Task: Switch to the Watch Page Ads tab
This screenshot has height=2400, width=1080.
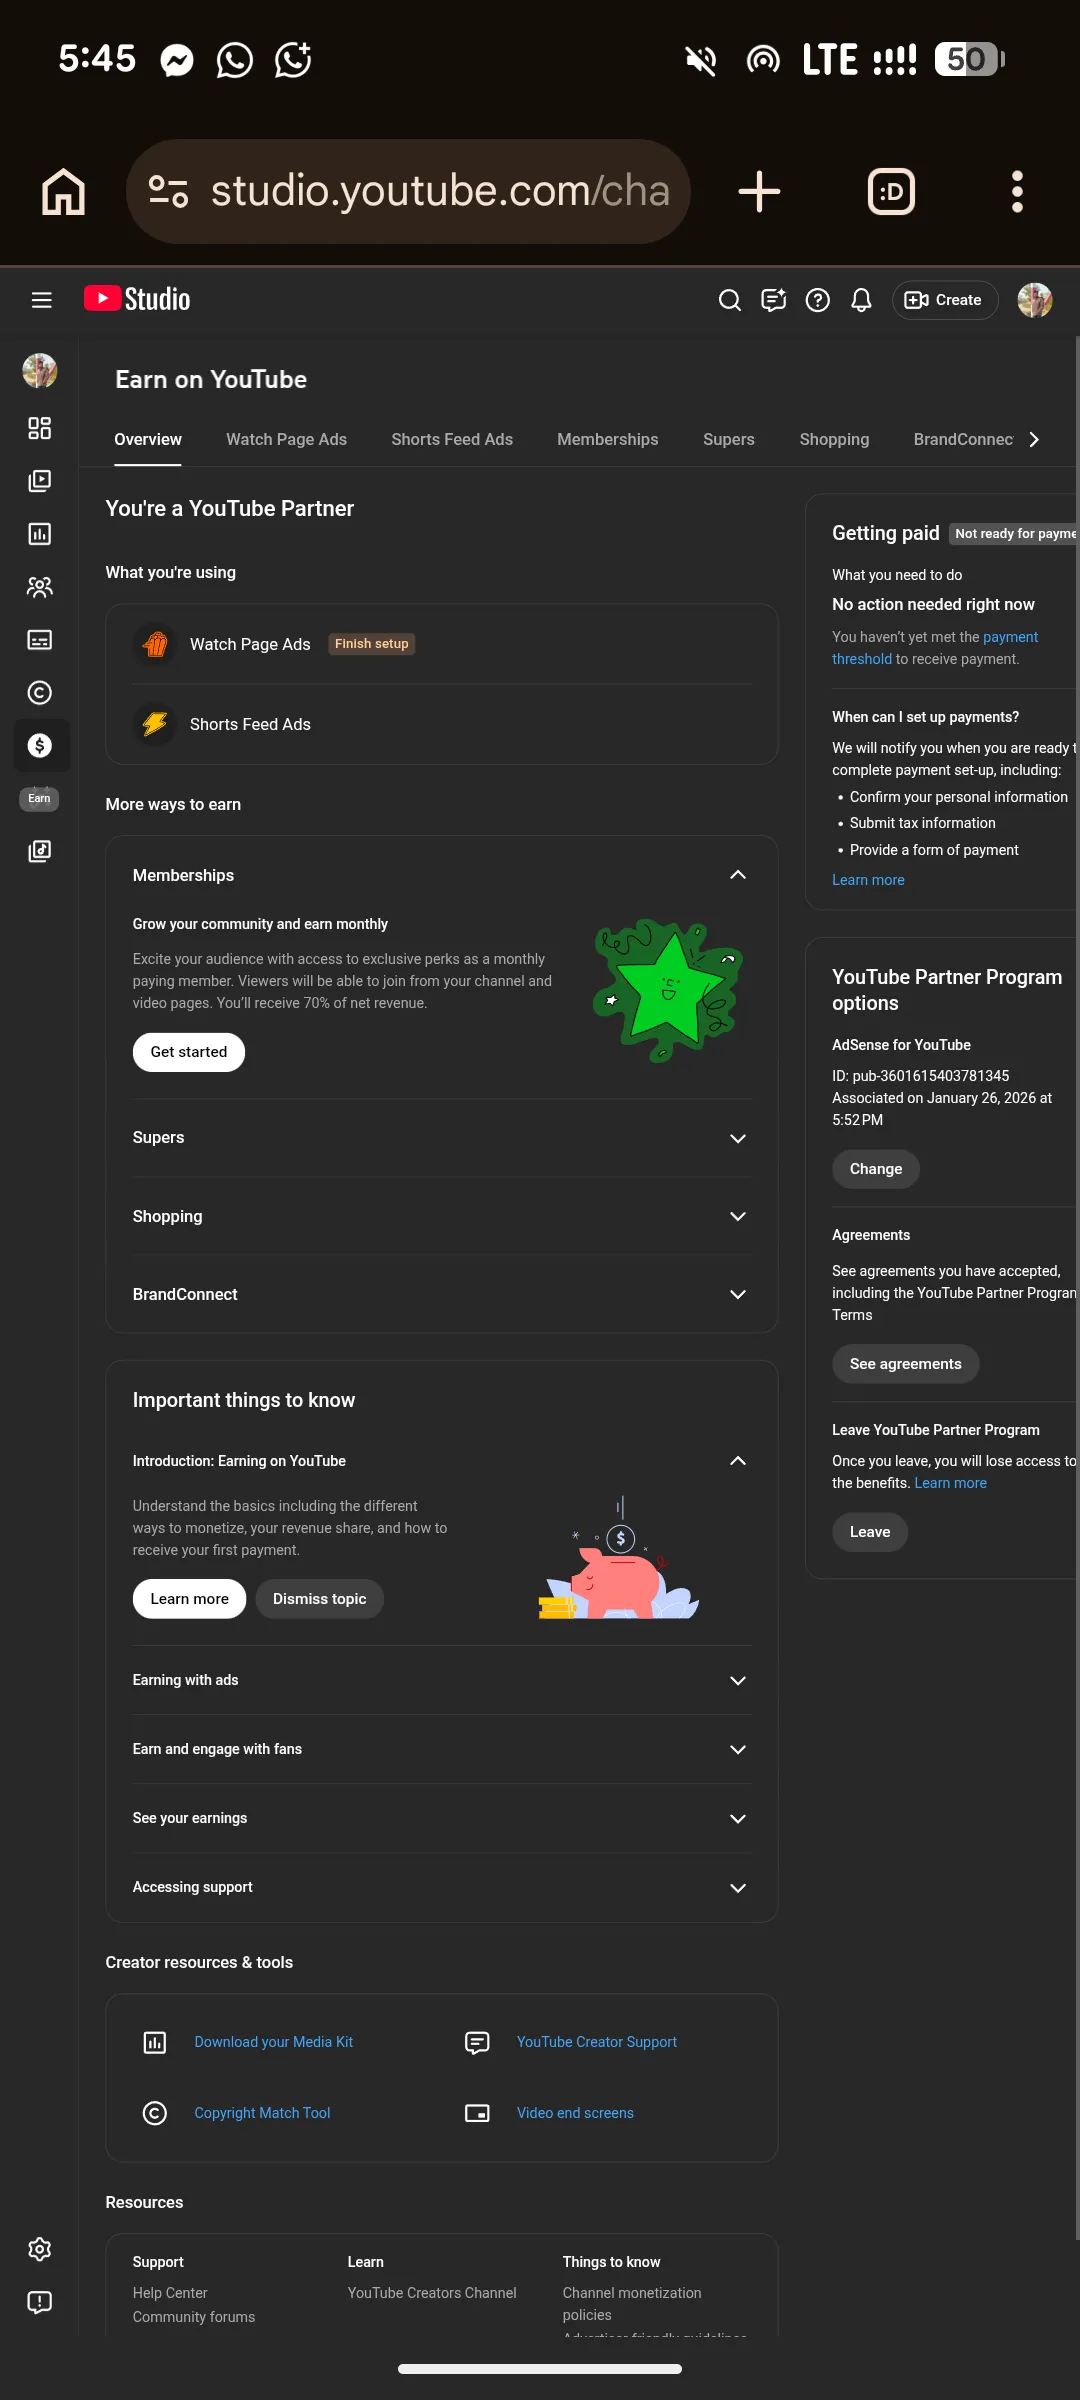Action: pos(286,440)
